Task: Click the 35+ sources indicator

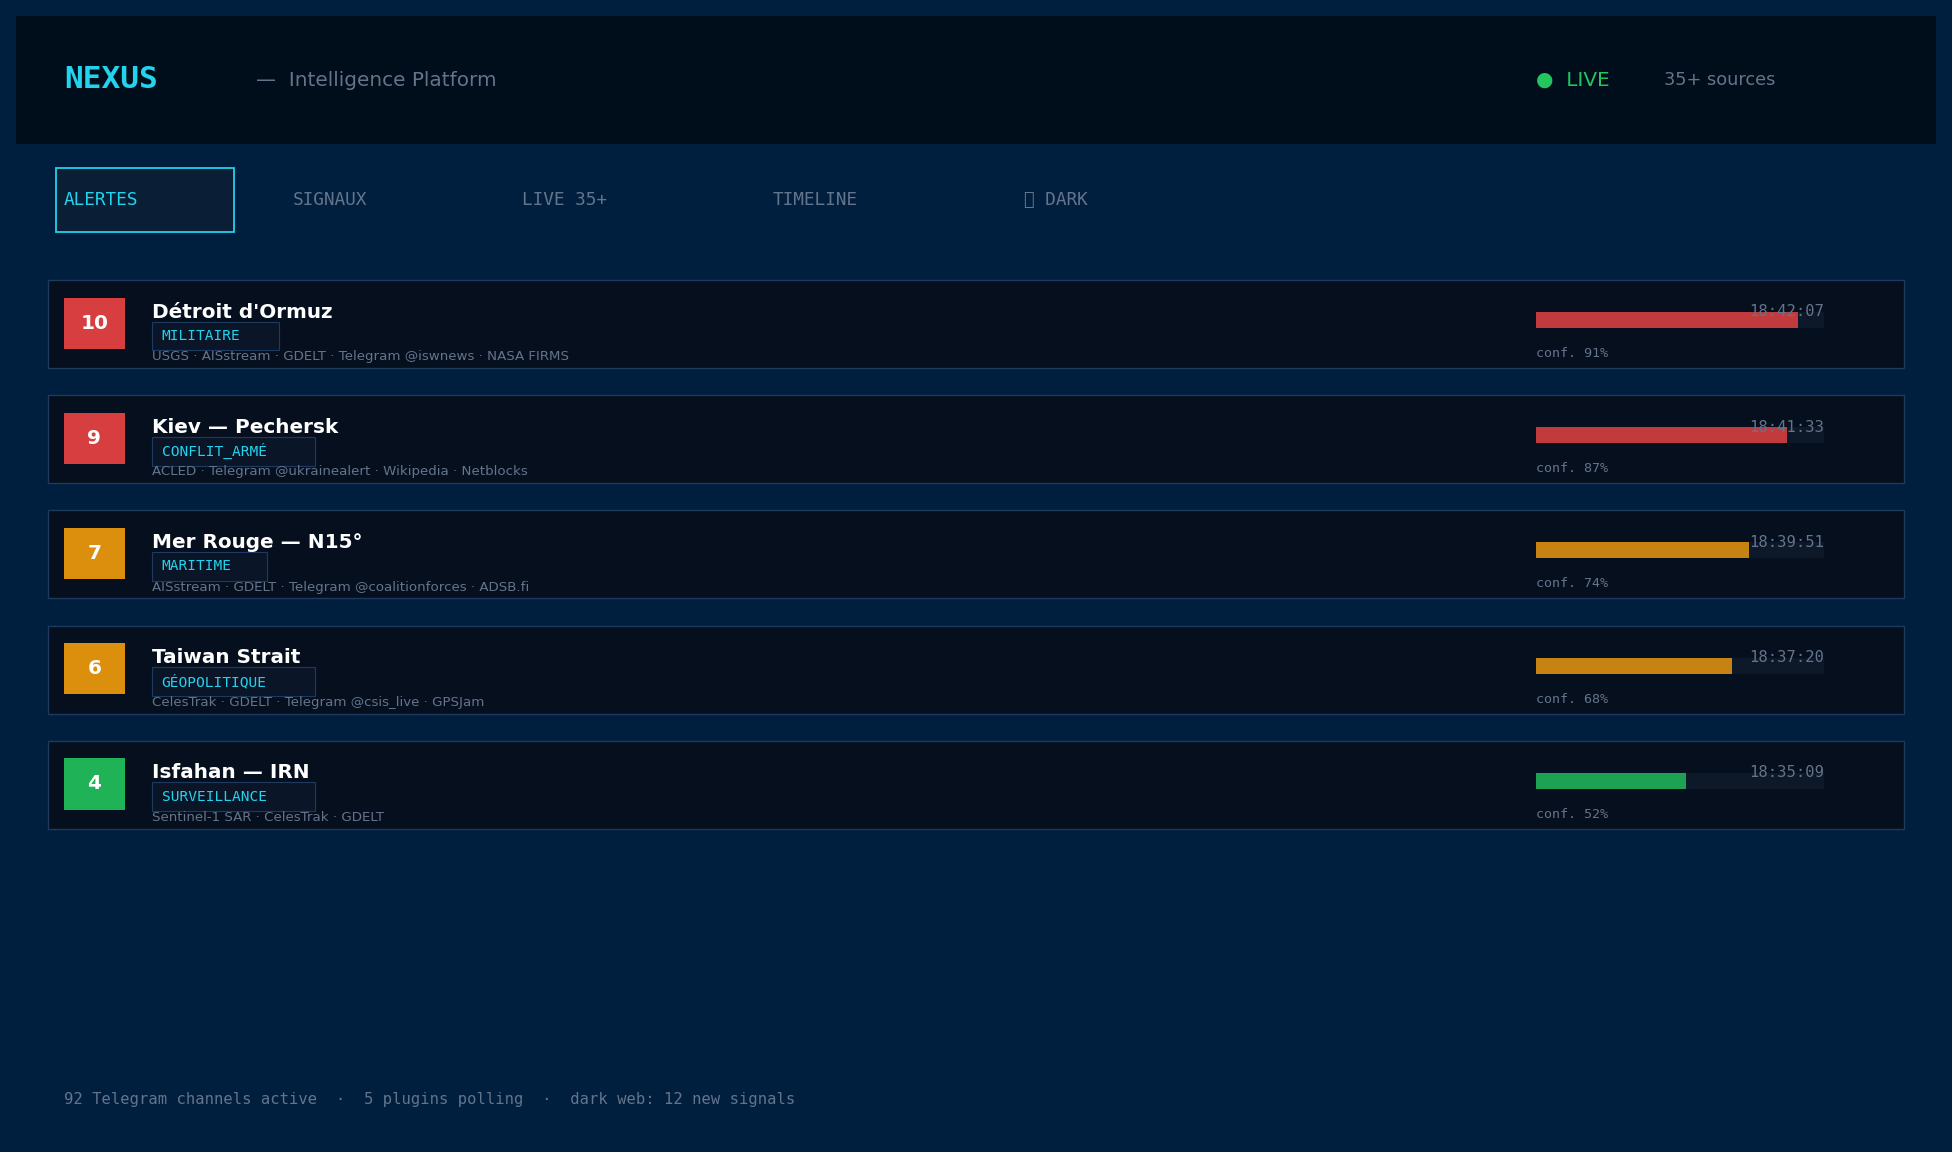Action: 1719,80
